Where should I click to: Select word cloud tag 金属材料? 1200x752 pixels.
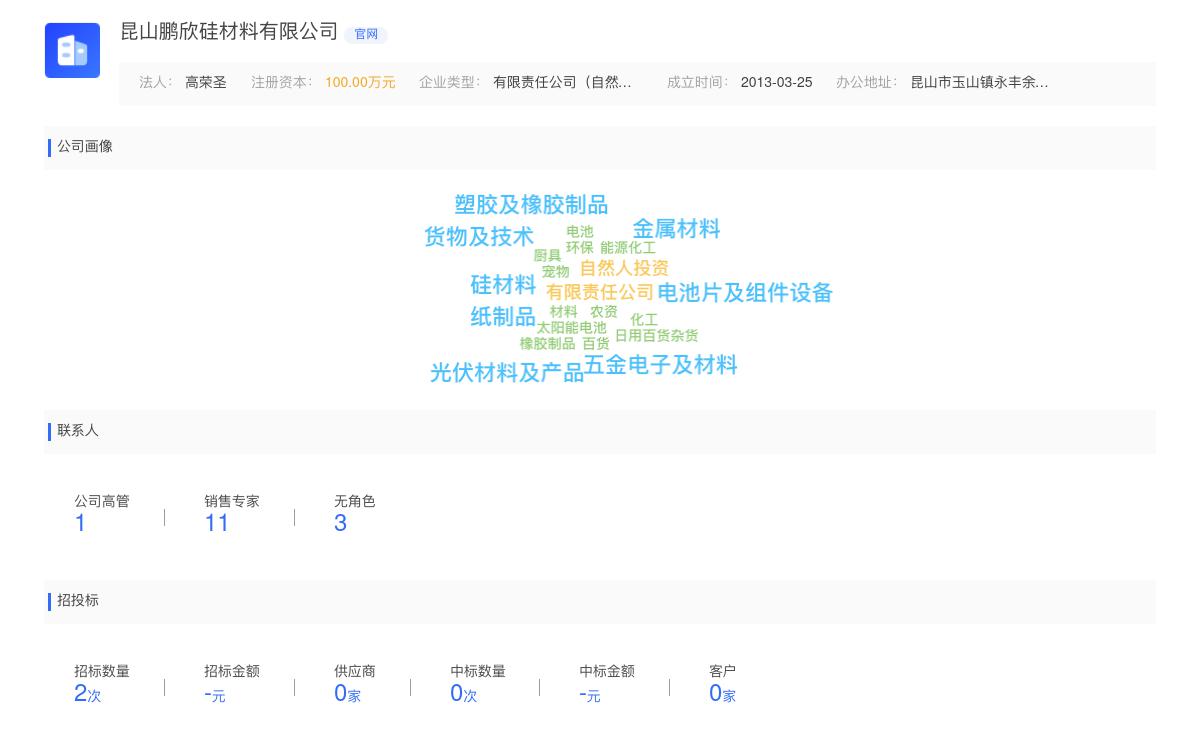coord(676,229)
